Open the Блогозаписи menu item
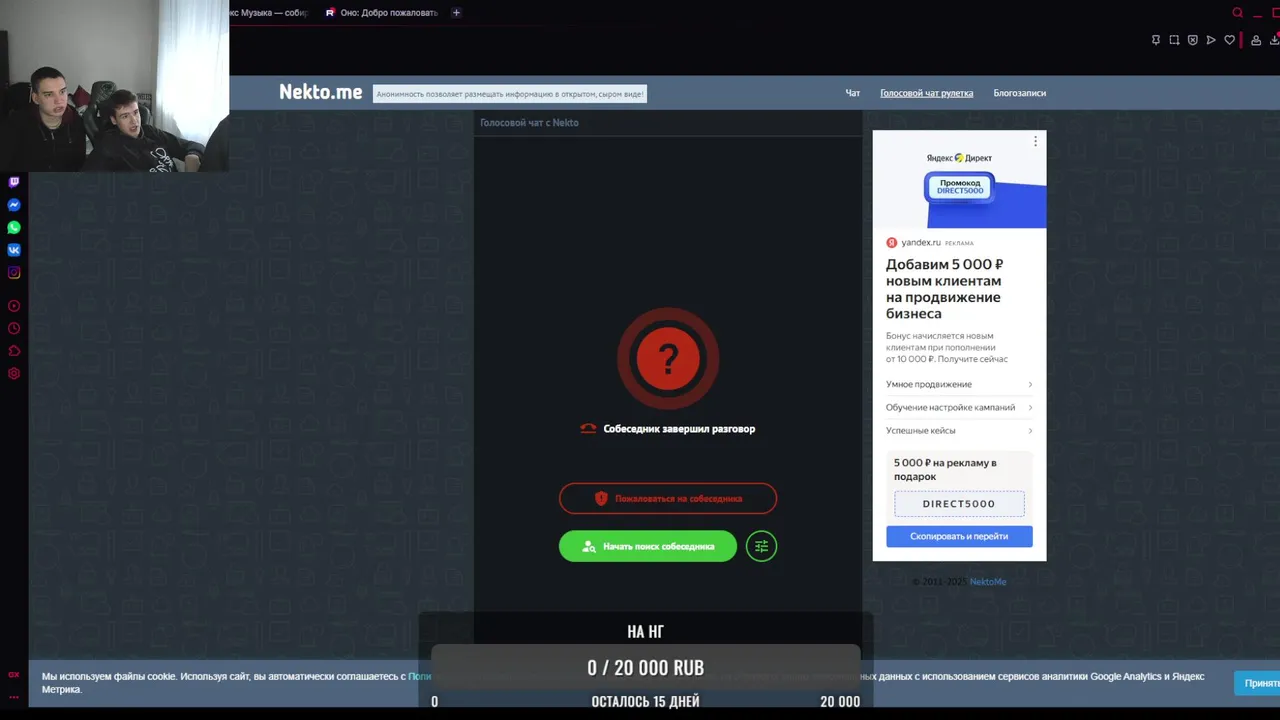This screenshot has height=720, width=1280. [1020, 93]
